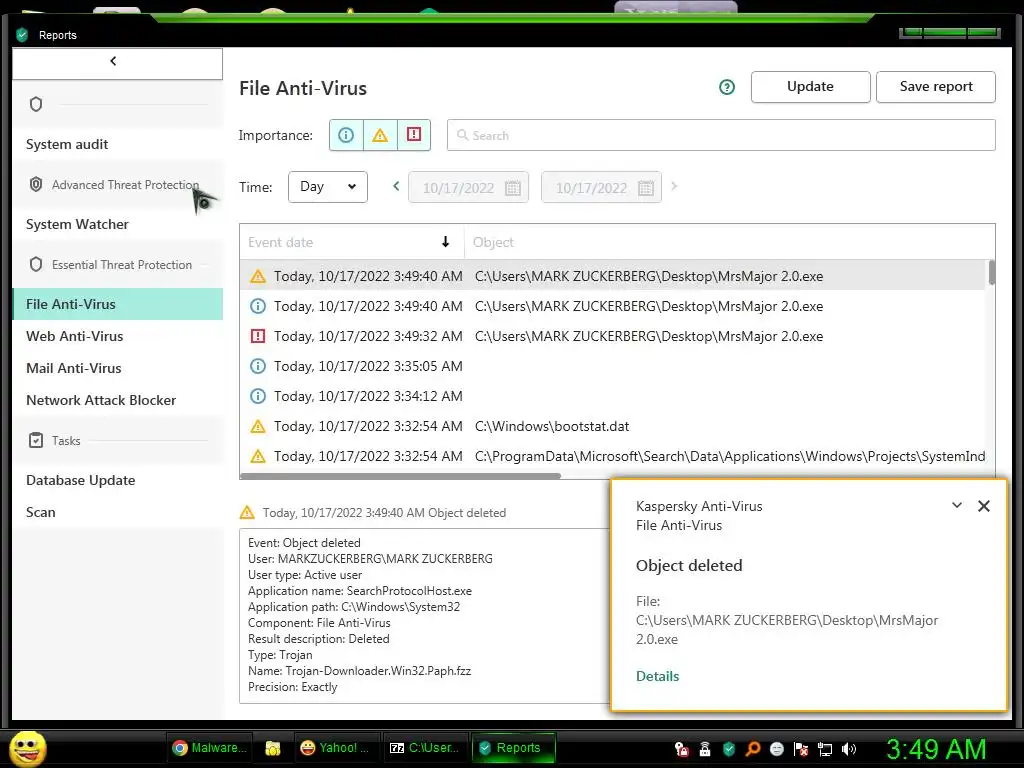Collapse the Kaspersky notification with chevron
Viewport: 1024px width, 768px height.
click(957, 505)
